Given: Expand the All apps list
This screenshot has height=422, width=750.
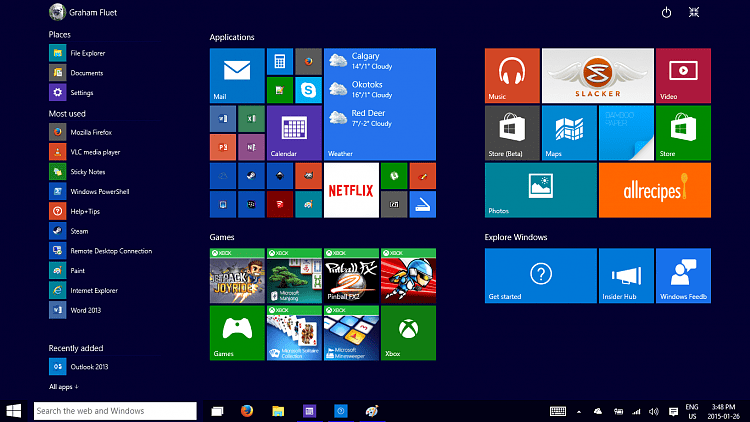Looking at the screenshot, I should tap(64, 387).
